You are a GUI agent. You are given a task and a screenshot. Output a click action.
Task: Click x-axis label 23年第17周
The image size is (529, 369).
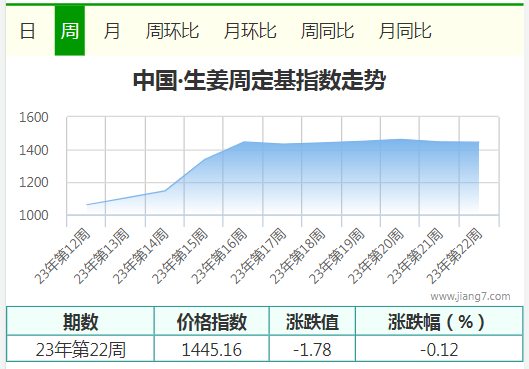(258, 256)
